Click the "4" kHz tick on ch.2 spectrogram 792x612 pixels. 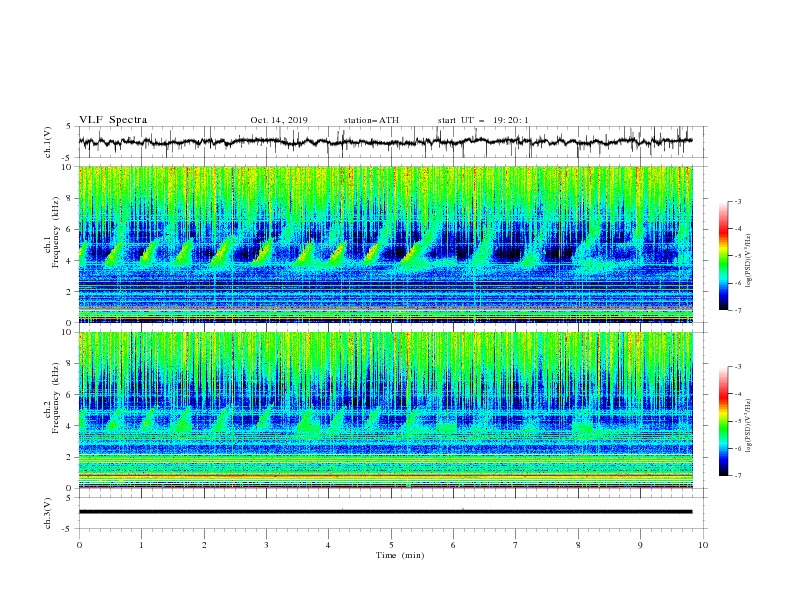tap(71, 426)
